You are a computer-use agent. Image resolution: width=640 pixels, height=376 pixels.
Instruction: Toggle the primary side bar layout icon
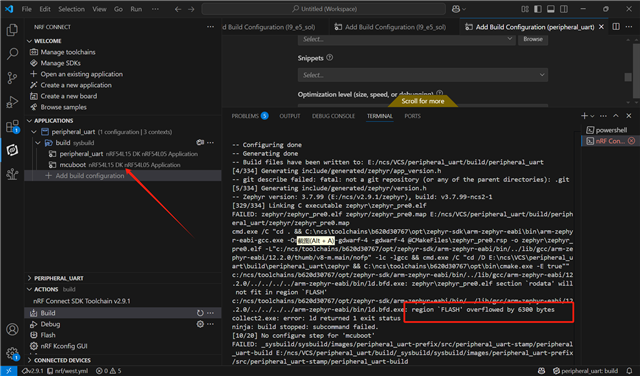click(538, 9)
